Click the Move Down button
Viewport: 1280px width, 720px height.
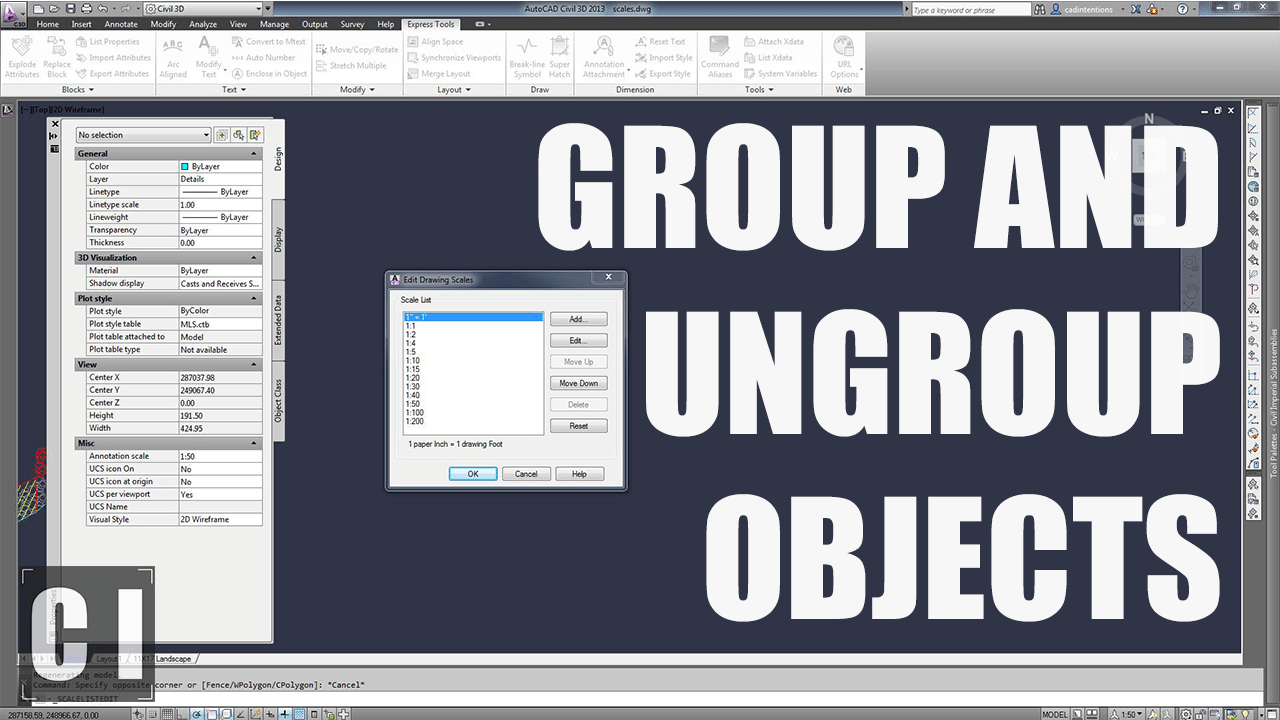[x=578, y=383]
